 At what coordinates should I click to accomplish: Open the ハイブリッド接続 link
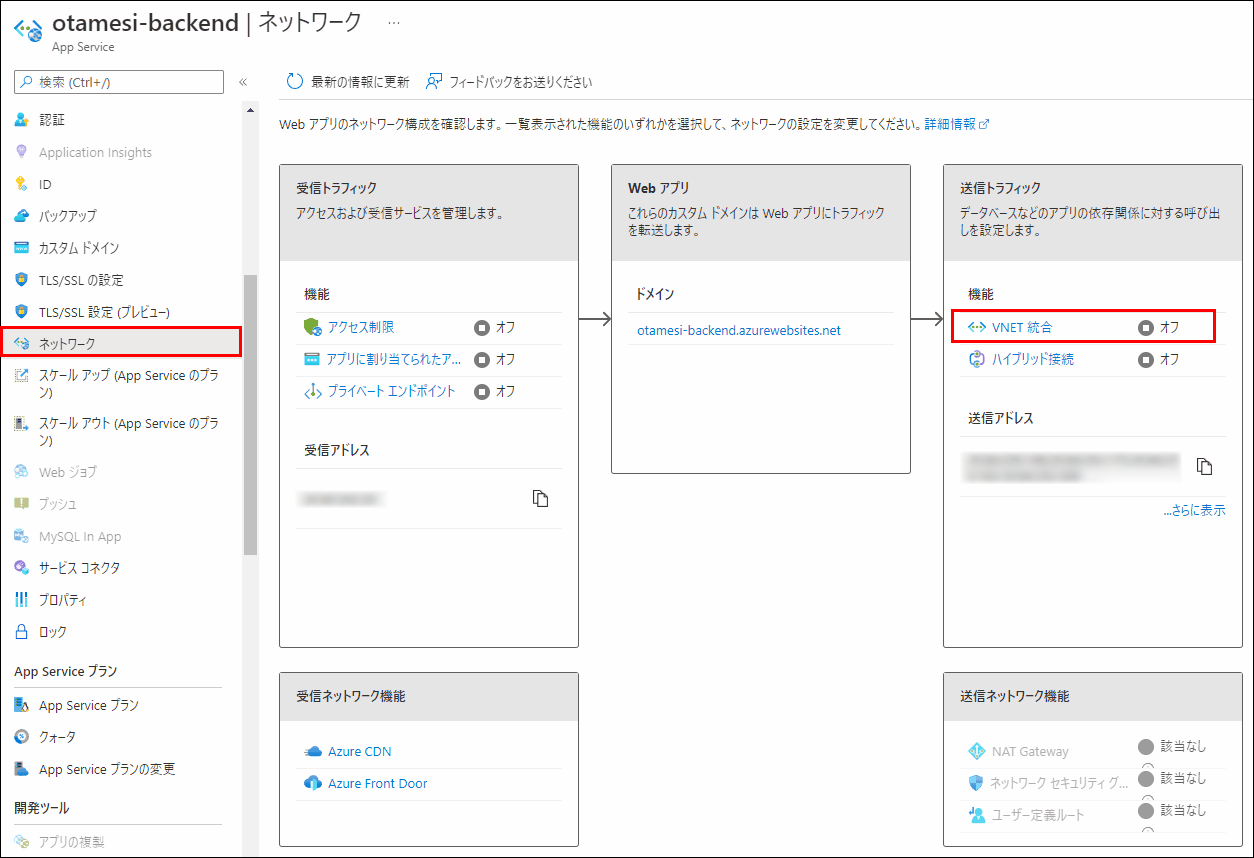(x=1033, y=359)
